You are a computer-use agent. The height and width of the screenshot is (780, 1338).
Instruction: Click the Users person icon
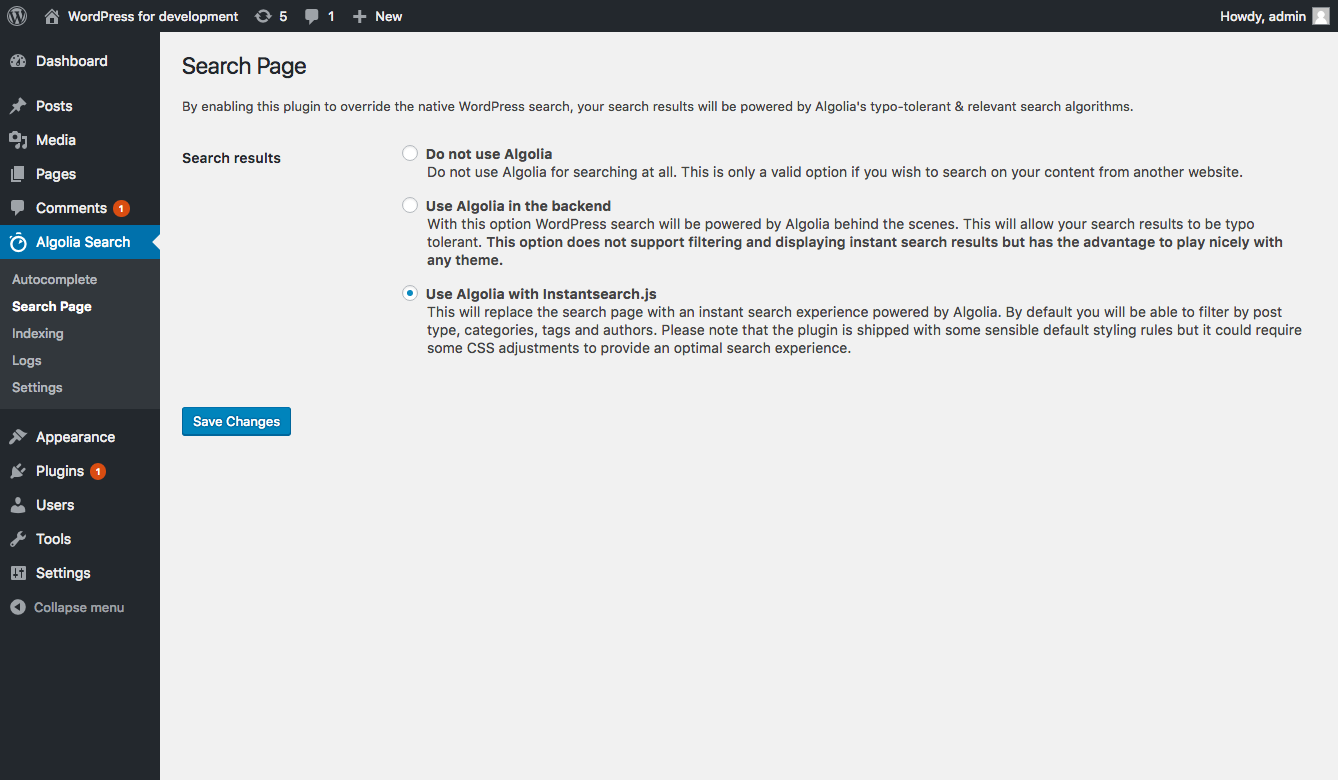coord(18,505)
